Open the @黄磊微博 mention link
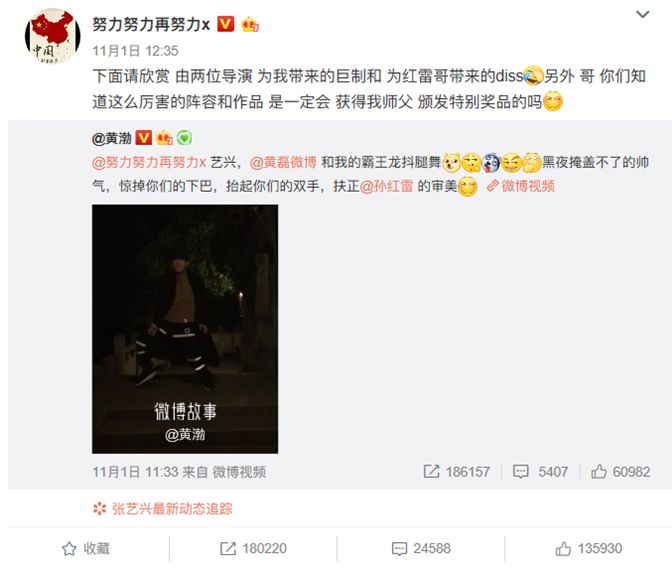The width and height of the screenshot is (672, 567). [283, 162]
